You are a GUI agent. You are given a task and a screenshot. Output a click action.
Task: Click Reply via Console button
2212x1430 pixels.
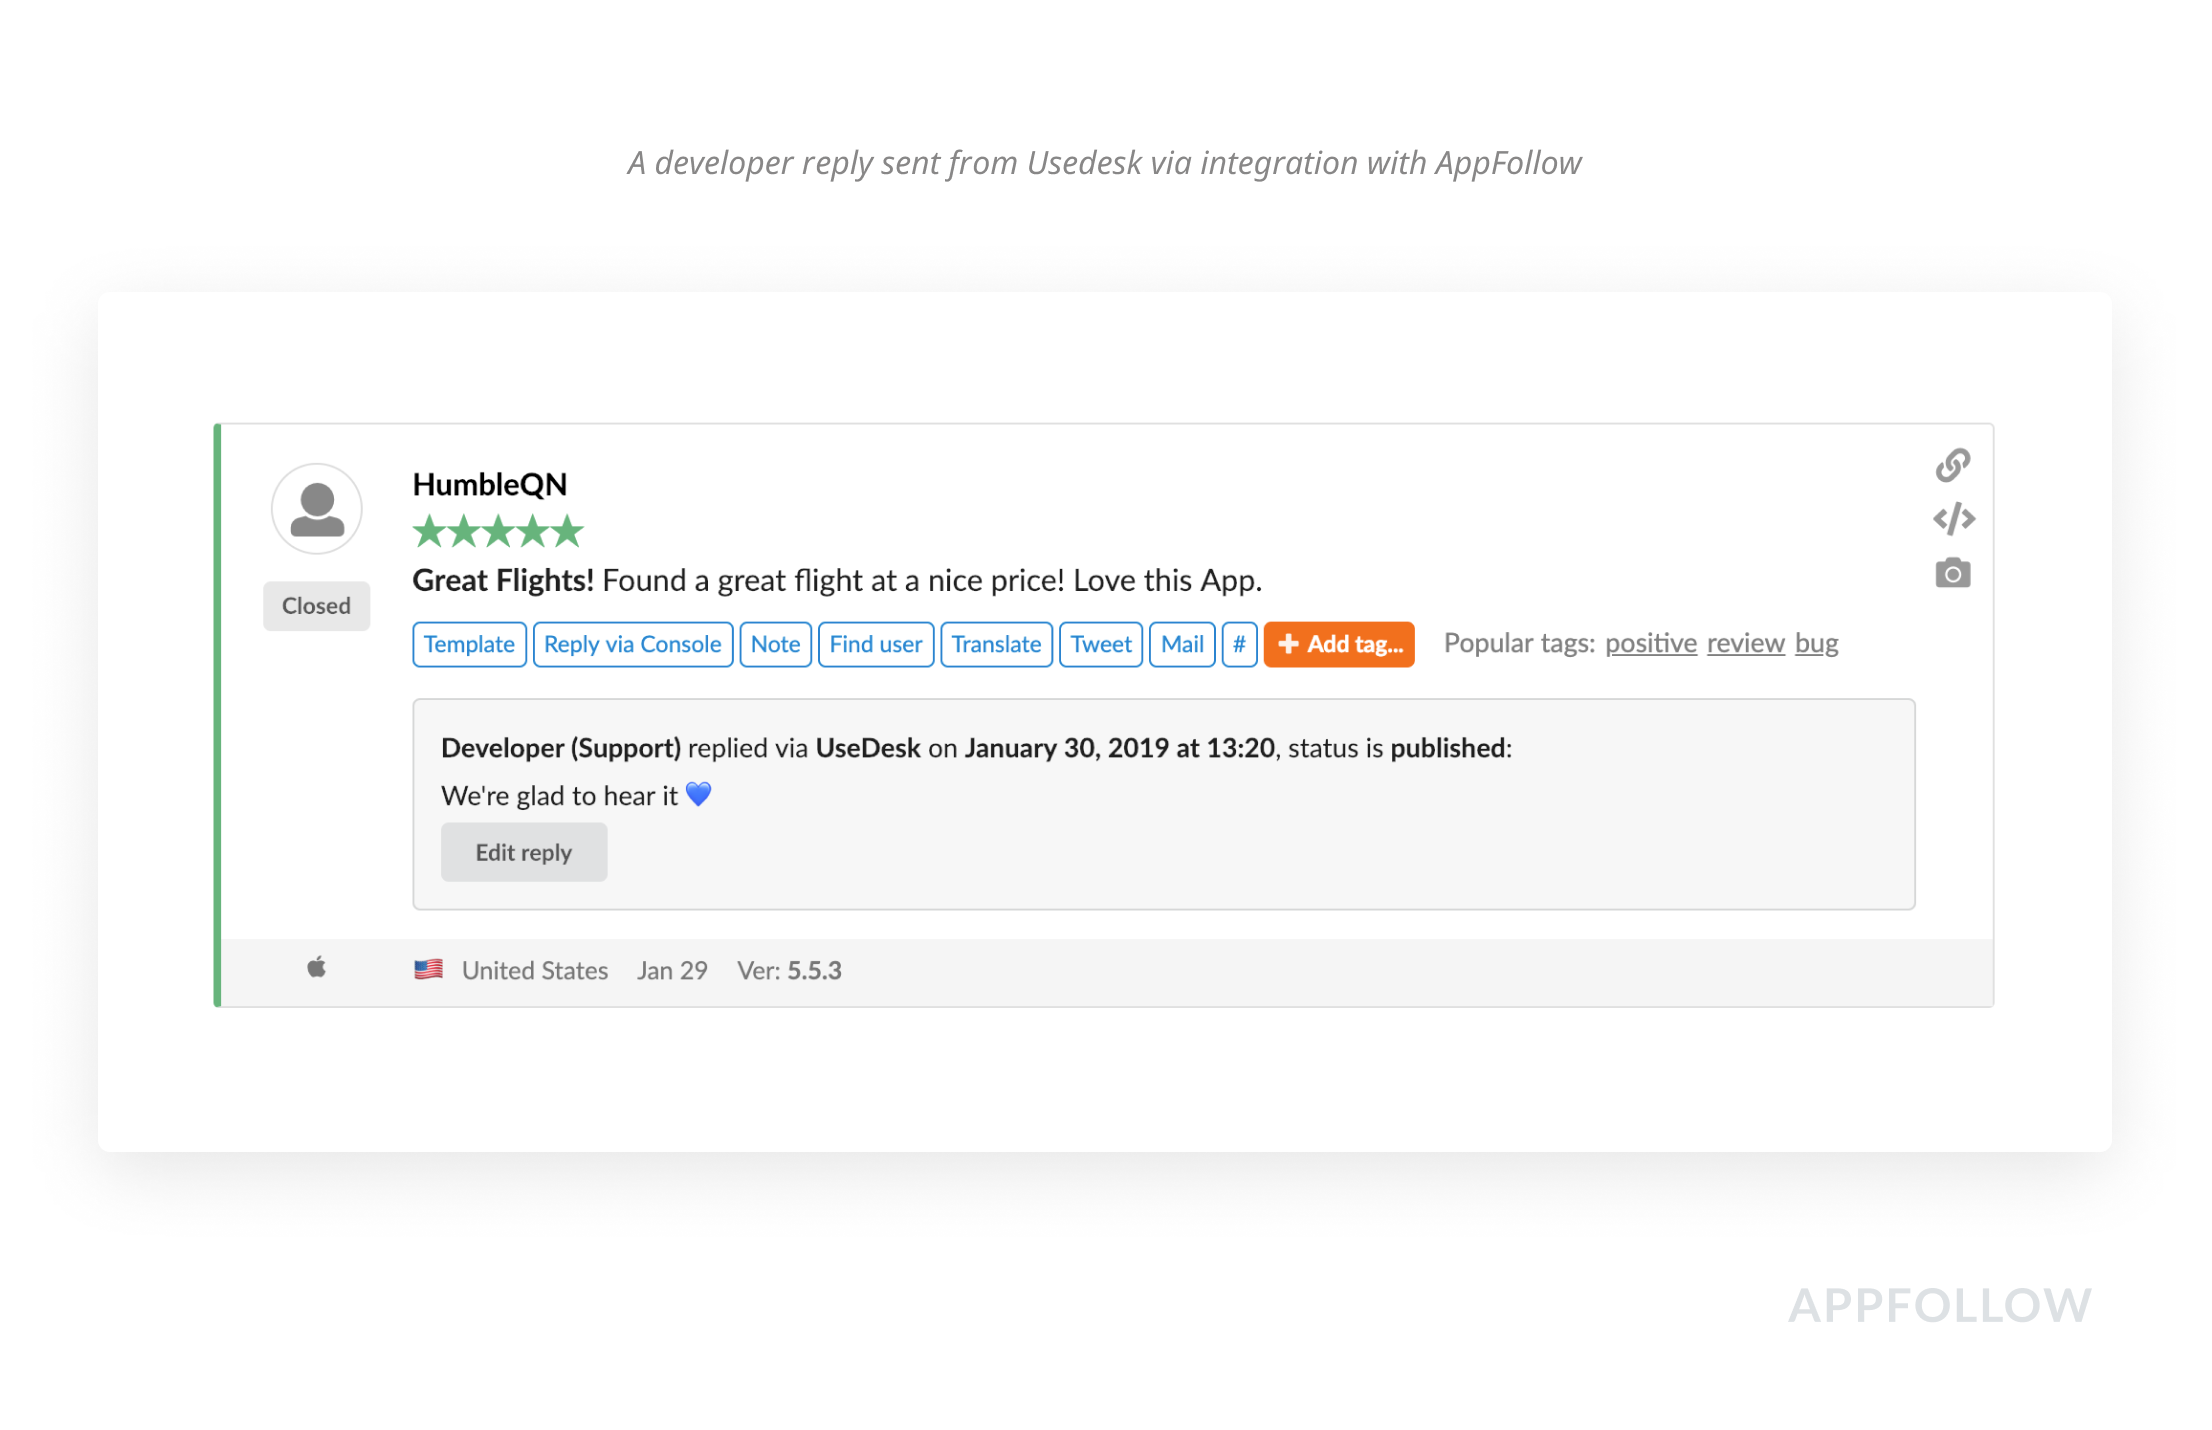coord(632,645)
